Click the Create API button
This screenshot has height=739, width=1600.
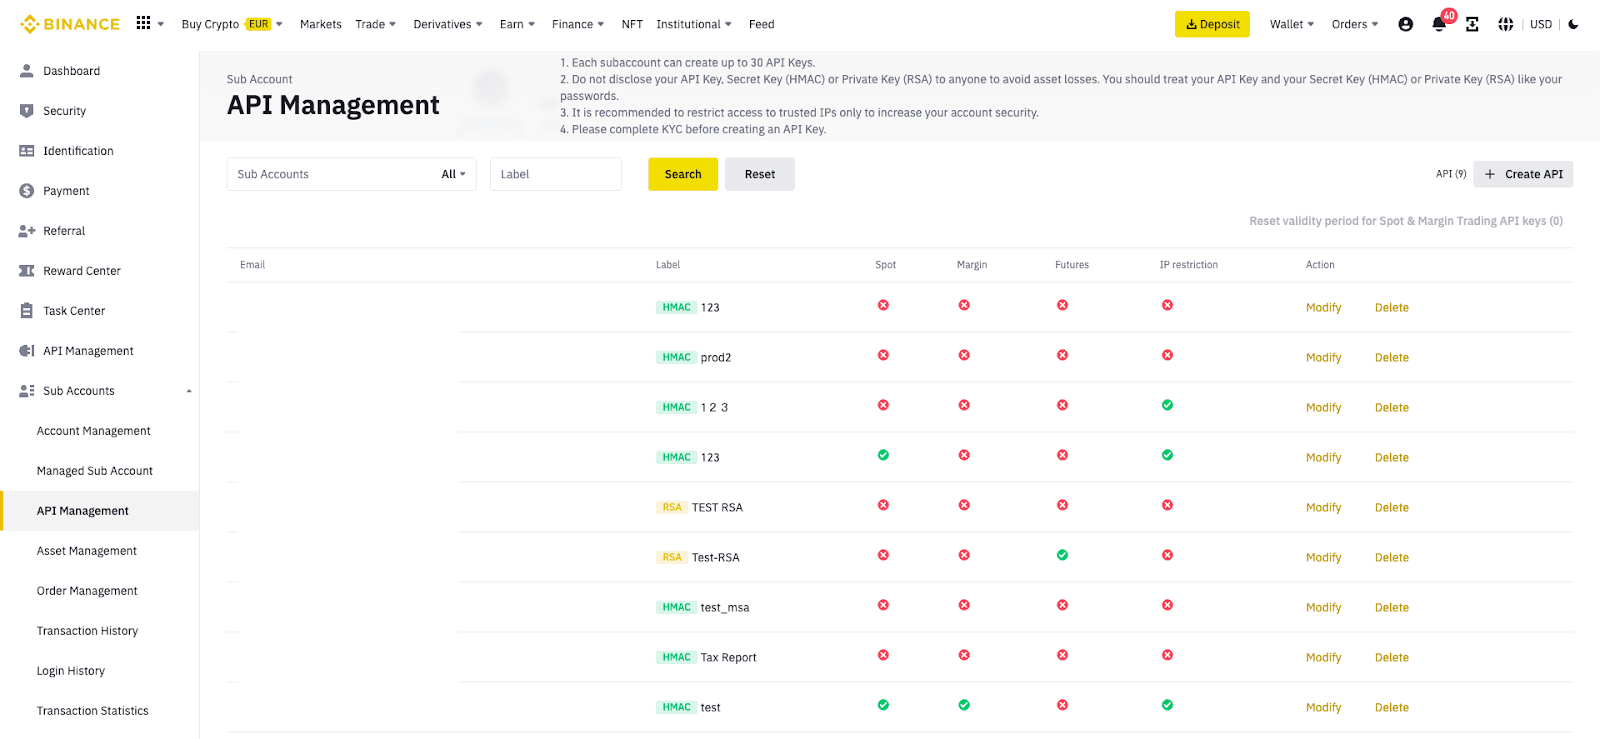[1523, 174]
